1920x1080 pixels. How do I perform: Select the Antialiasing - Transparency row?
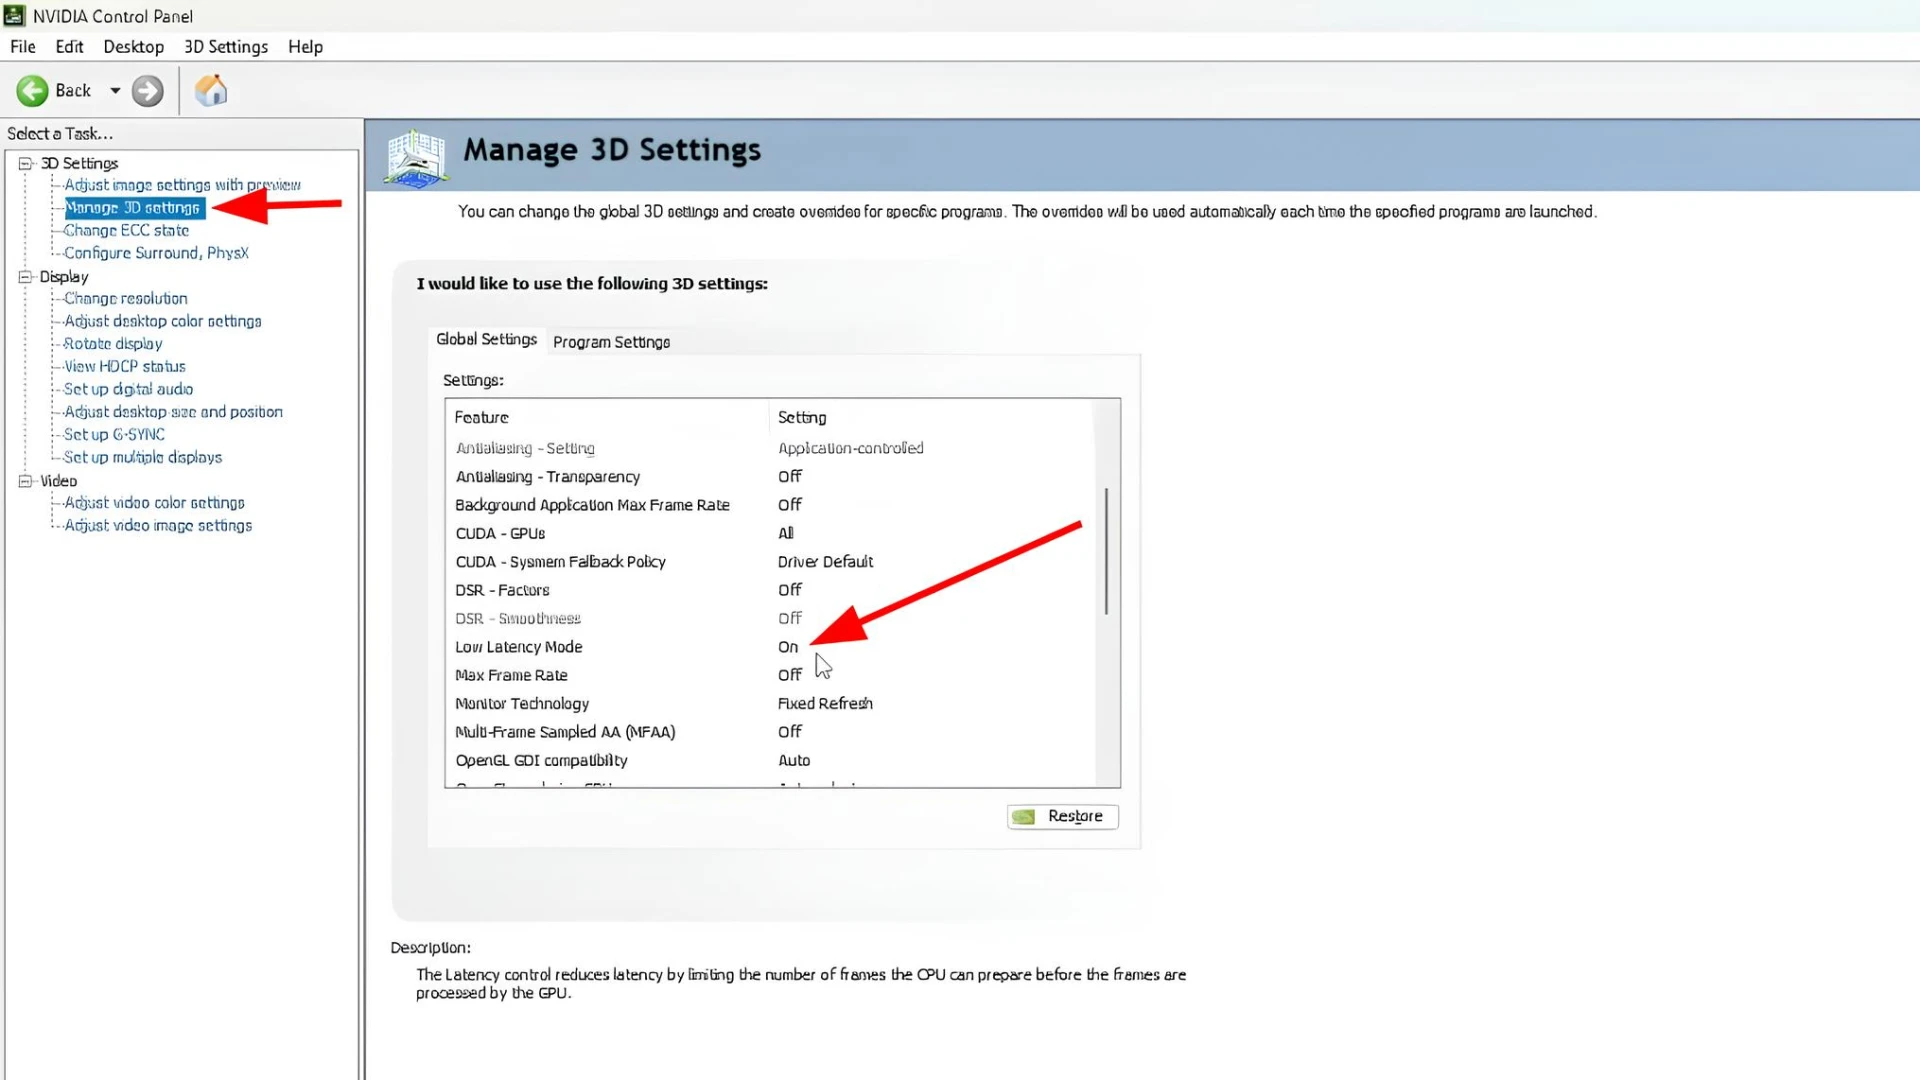click(770, 477)
